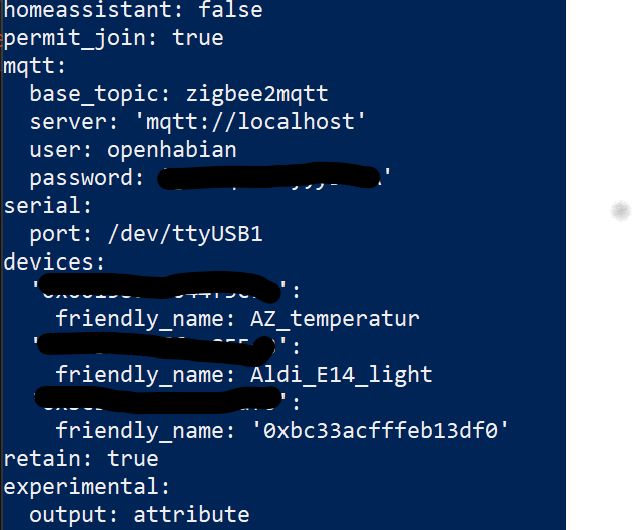Click the friendly name AZ_temperatur

point(335,319)
